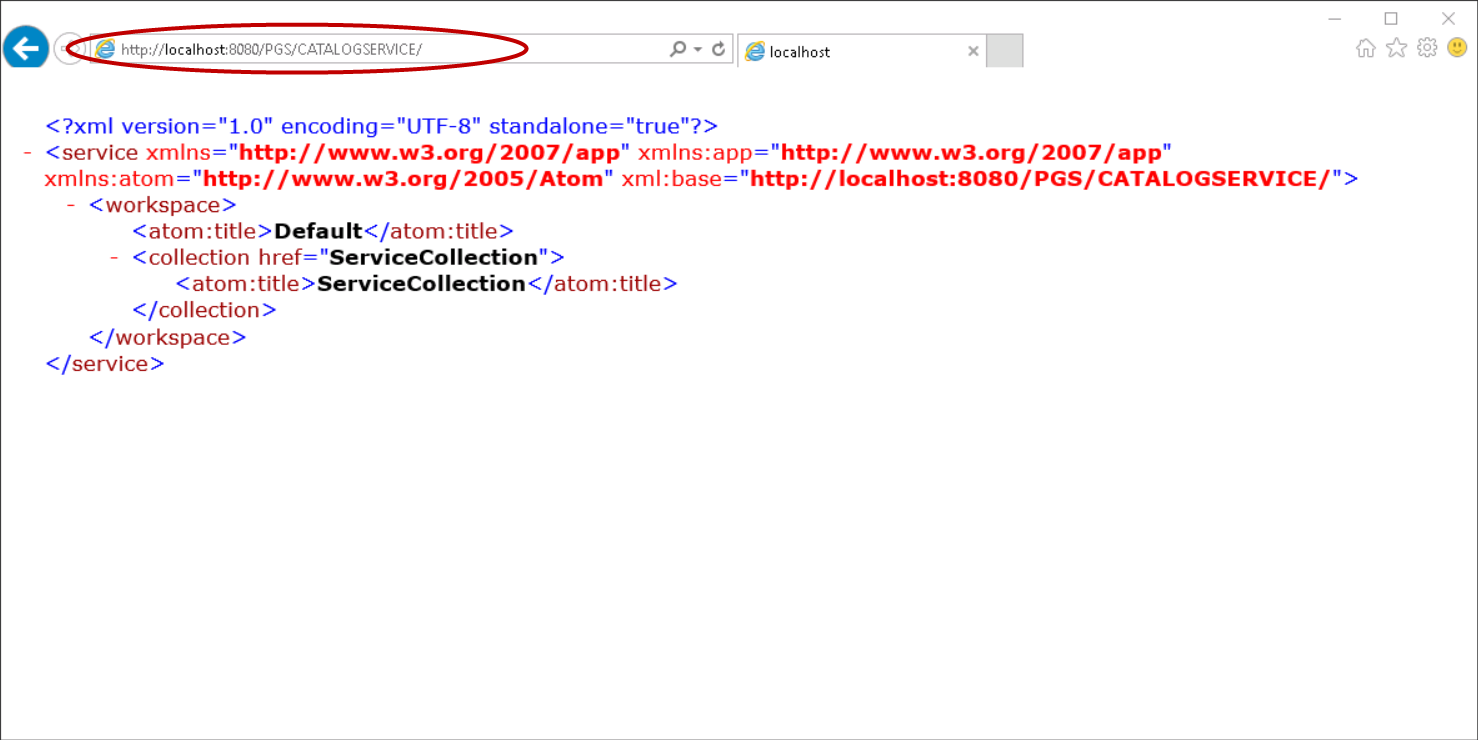
Task: Collapse the workspace XML node
Action: [x=71, y=205]
